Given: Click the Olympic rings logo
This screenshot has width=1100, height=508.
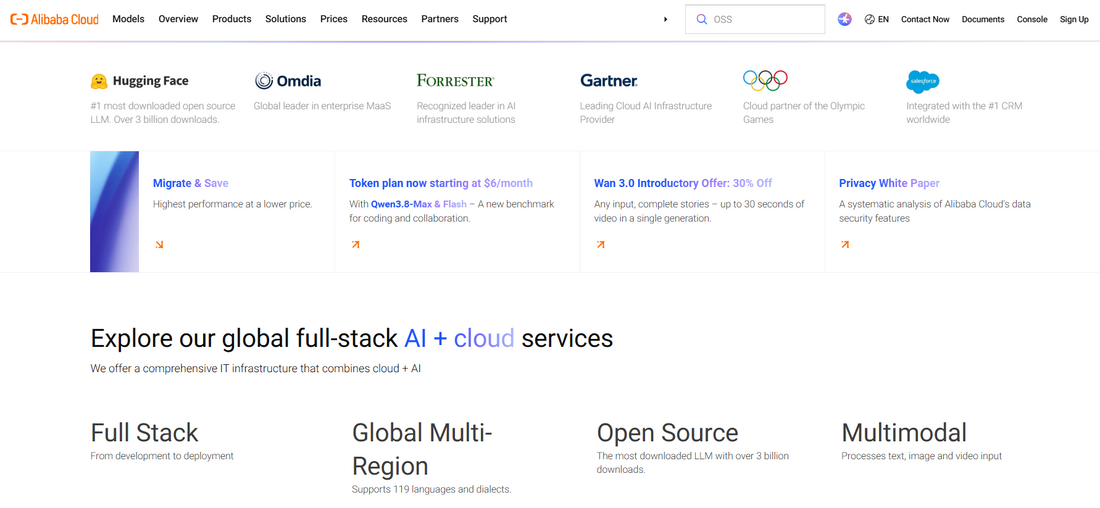Looking at the screenshot, I should pos(765,81).
